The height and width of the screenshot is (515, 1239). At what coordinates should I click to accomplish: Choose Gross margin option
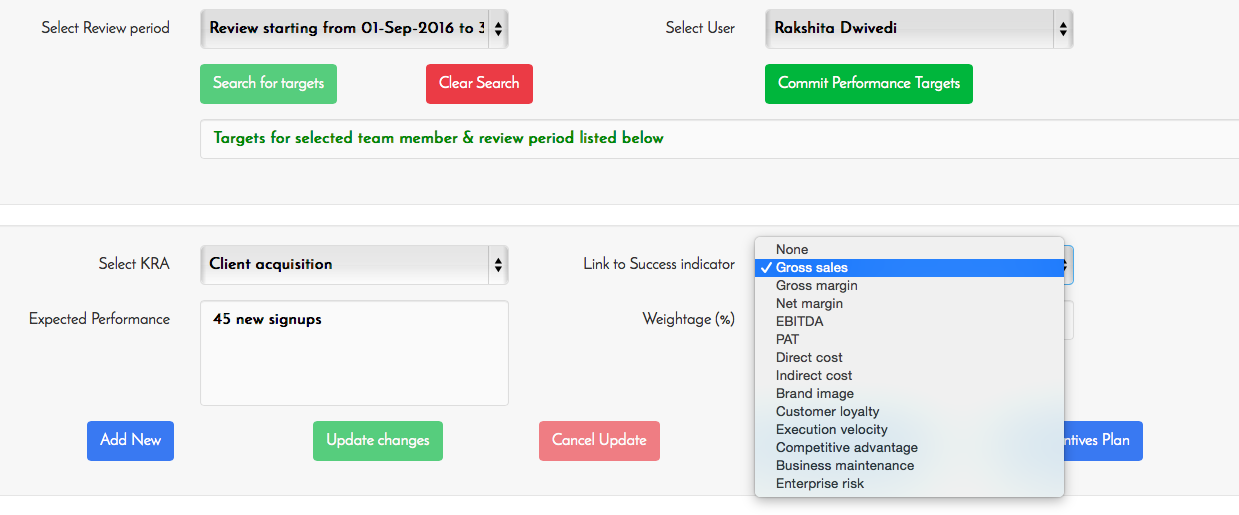click(909, 286)
